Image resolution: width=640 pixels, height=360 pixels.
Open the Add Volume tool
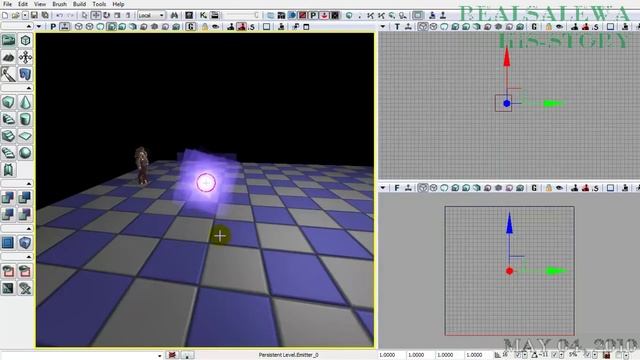tap(25, 242)
